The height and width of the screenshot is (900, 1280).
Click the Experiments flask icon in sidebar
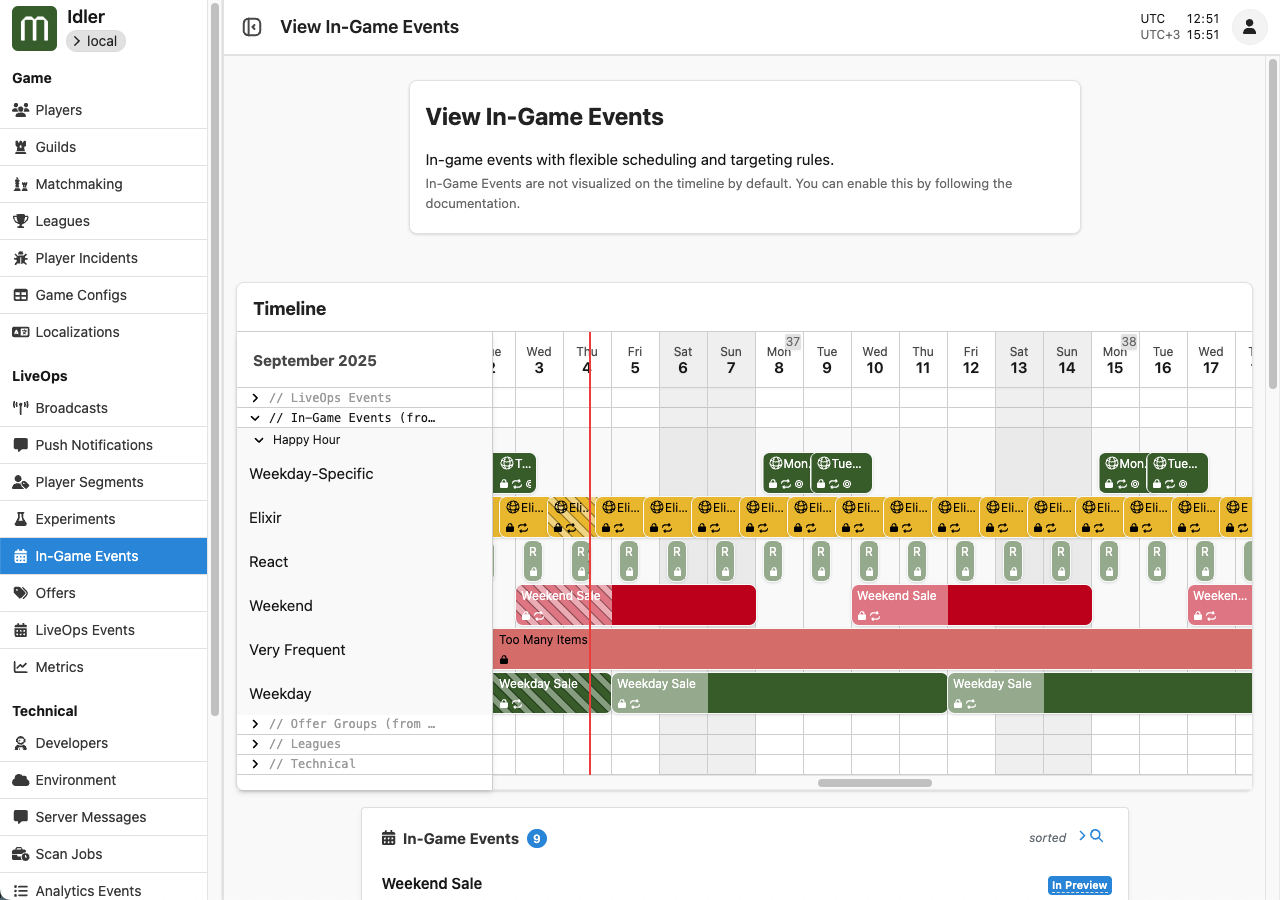click(x=20, y=519)
